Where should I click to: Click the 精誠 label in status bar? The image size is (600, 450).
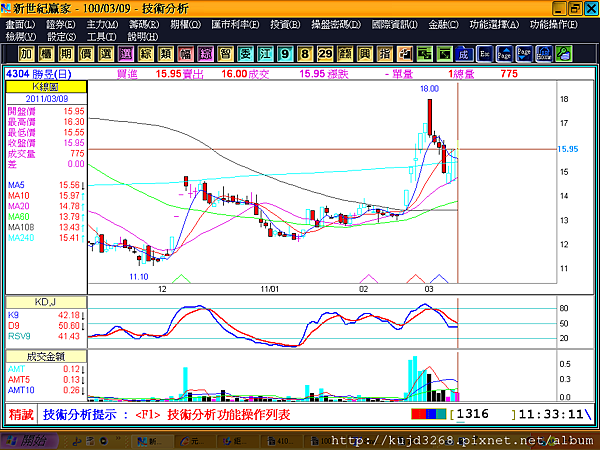coord(21,414)
